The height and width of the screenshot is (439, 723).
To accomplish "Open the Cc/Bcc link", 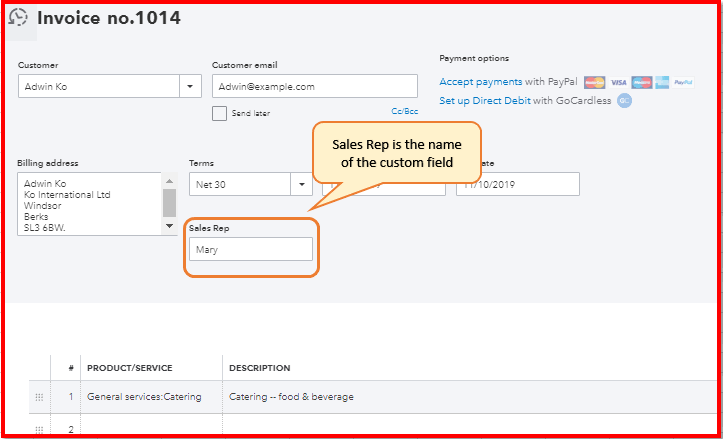I will pyautogui.click(x=404, y=111).
